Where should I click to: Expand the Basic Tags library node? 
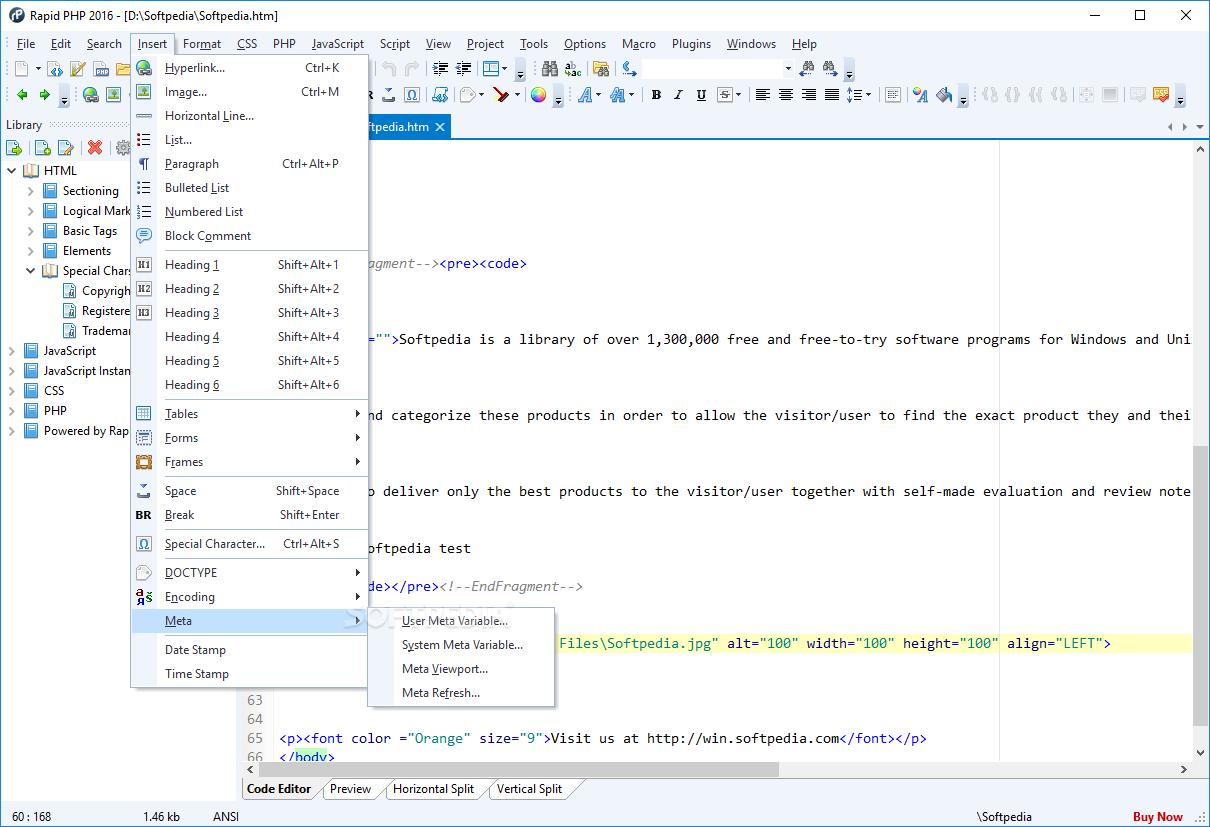(31, 231)
